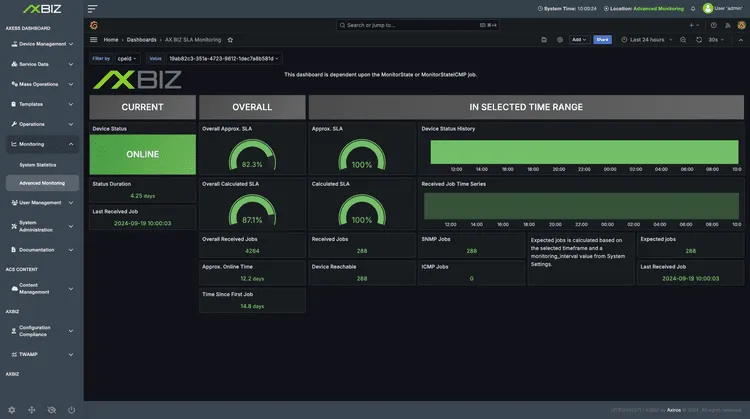Collapse the AXBIZ left sidebar
The width and height of the screenshot is (750, 419).
(92, 8)
